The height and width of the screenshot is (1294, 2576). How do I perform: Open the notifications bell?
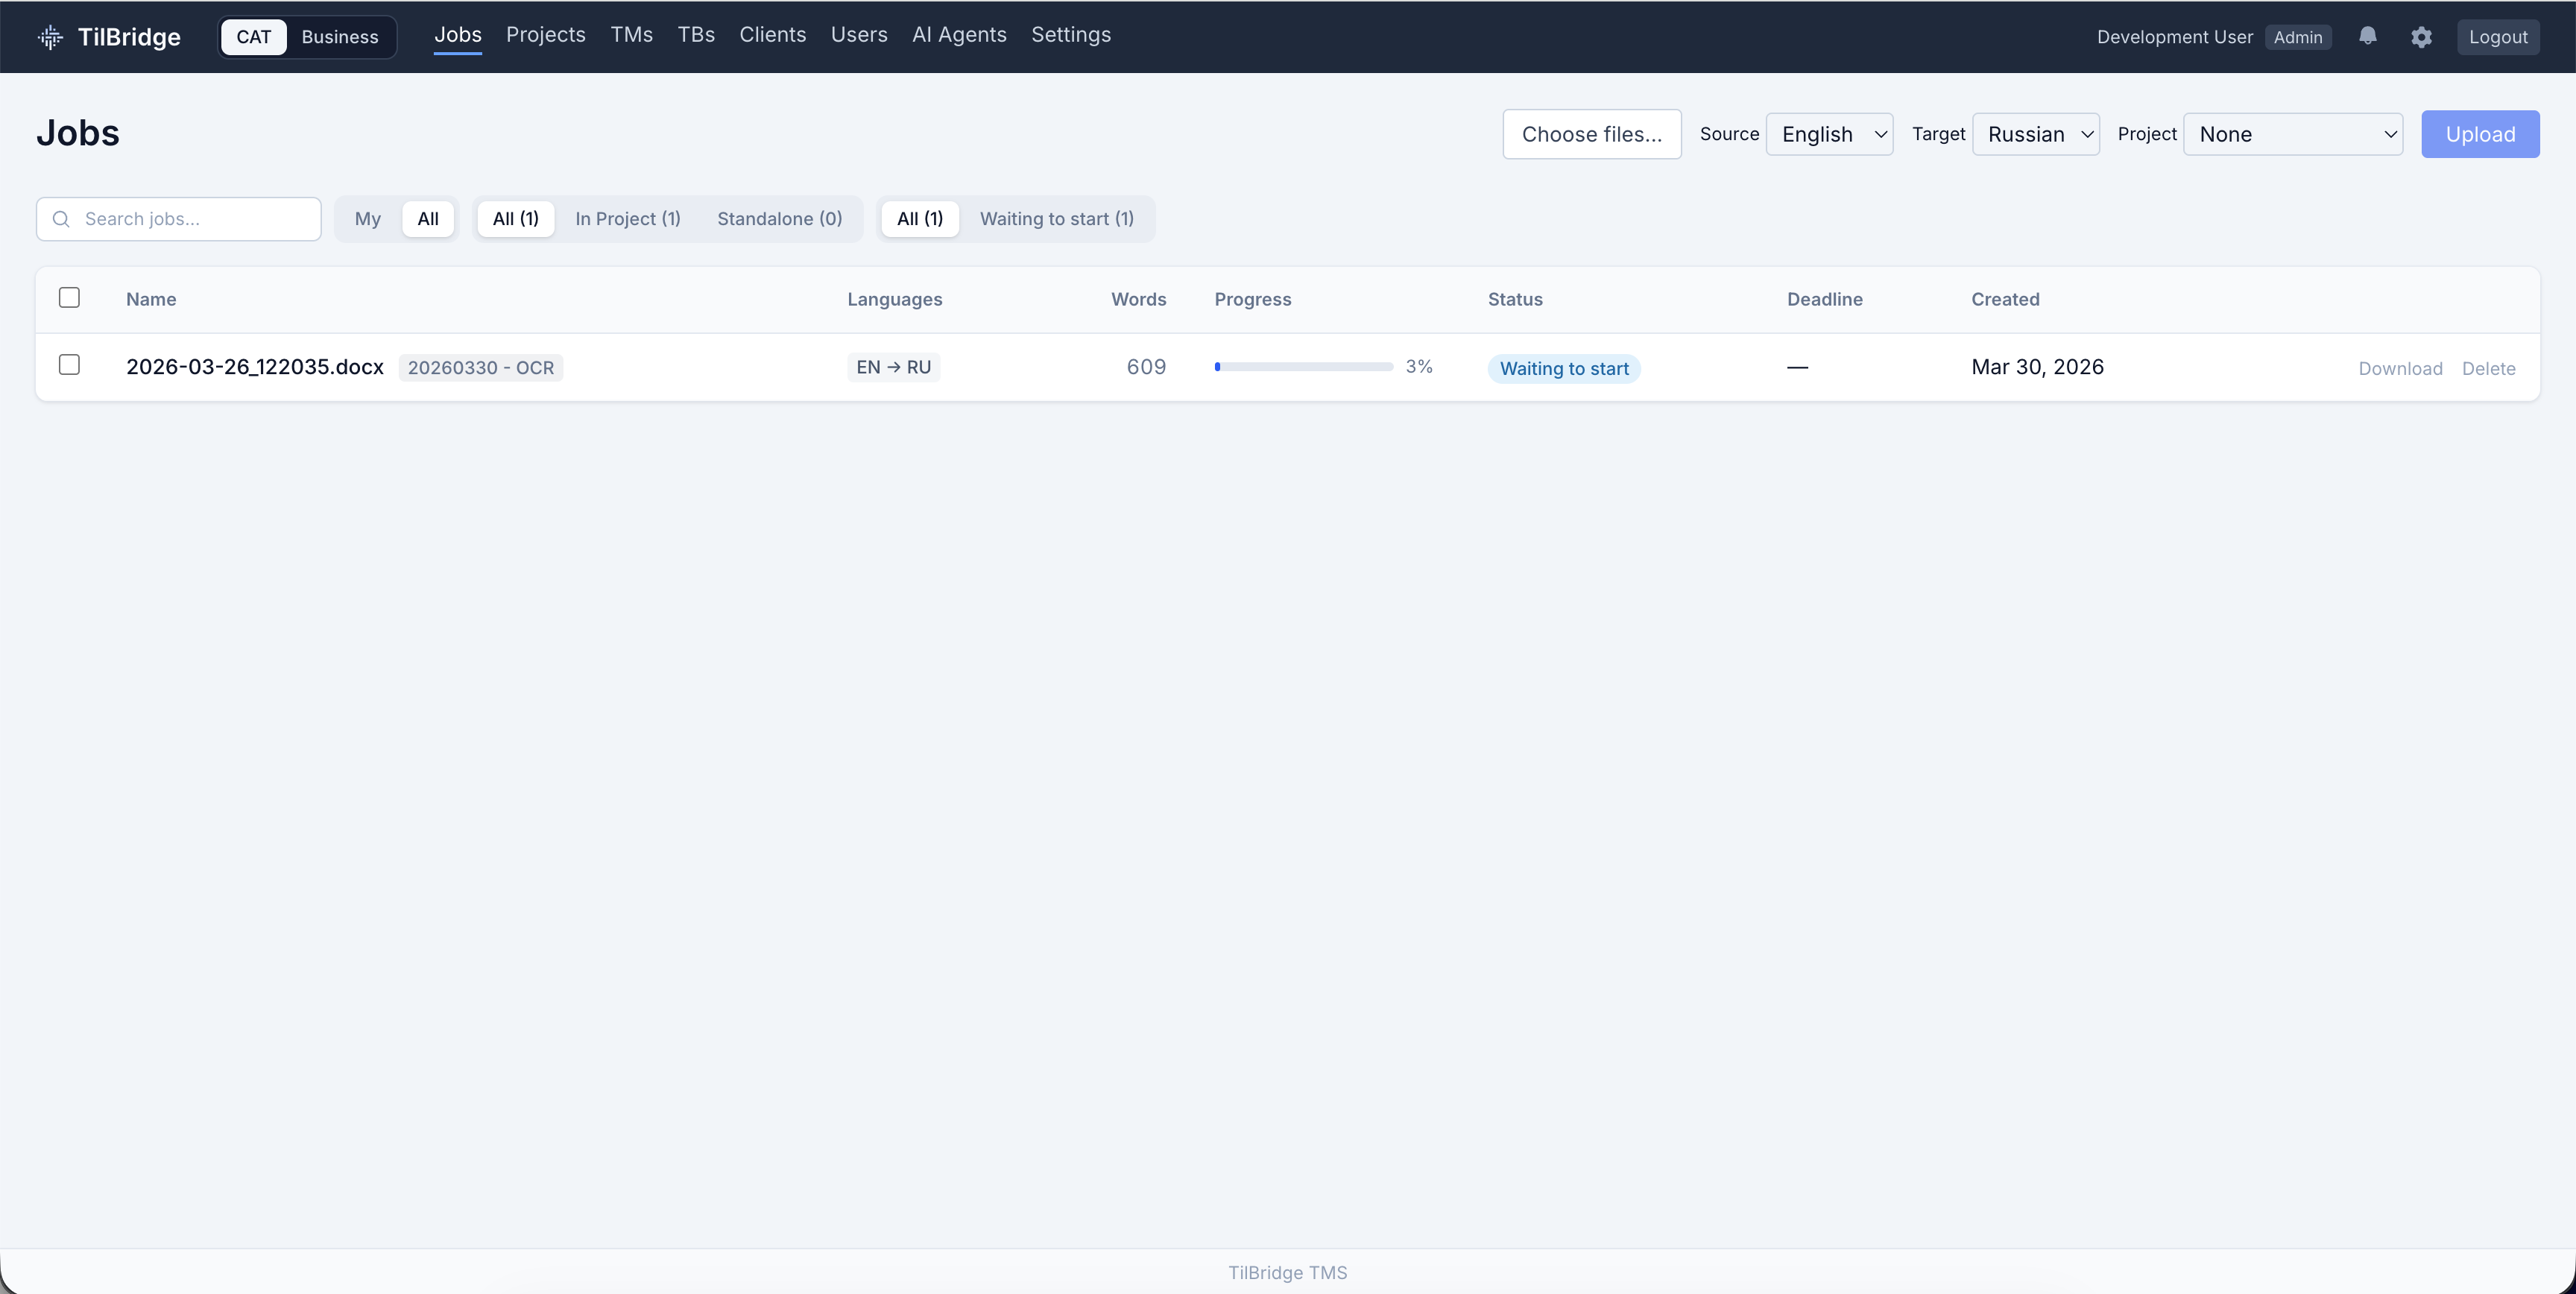tap(2367, 37)
